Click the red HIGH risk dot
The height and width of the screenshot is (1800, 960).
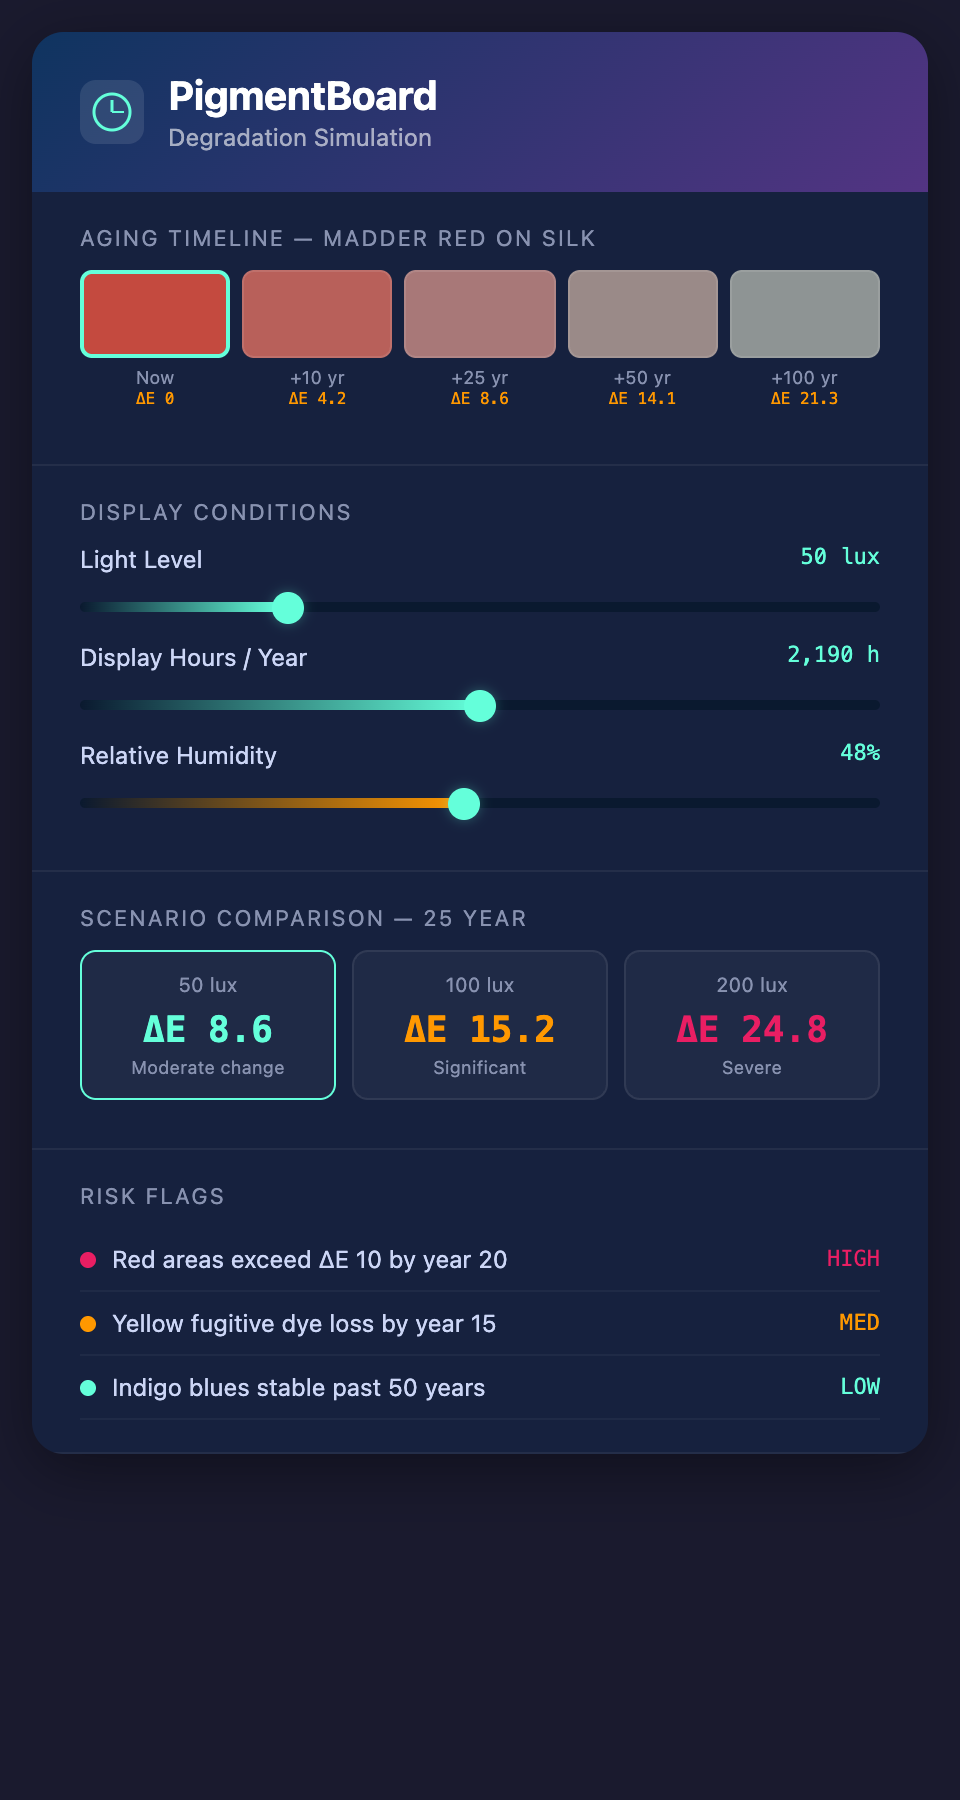[x=88, y=1260]
